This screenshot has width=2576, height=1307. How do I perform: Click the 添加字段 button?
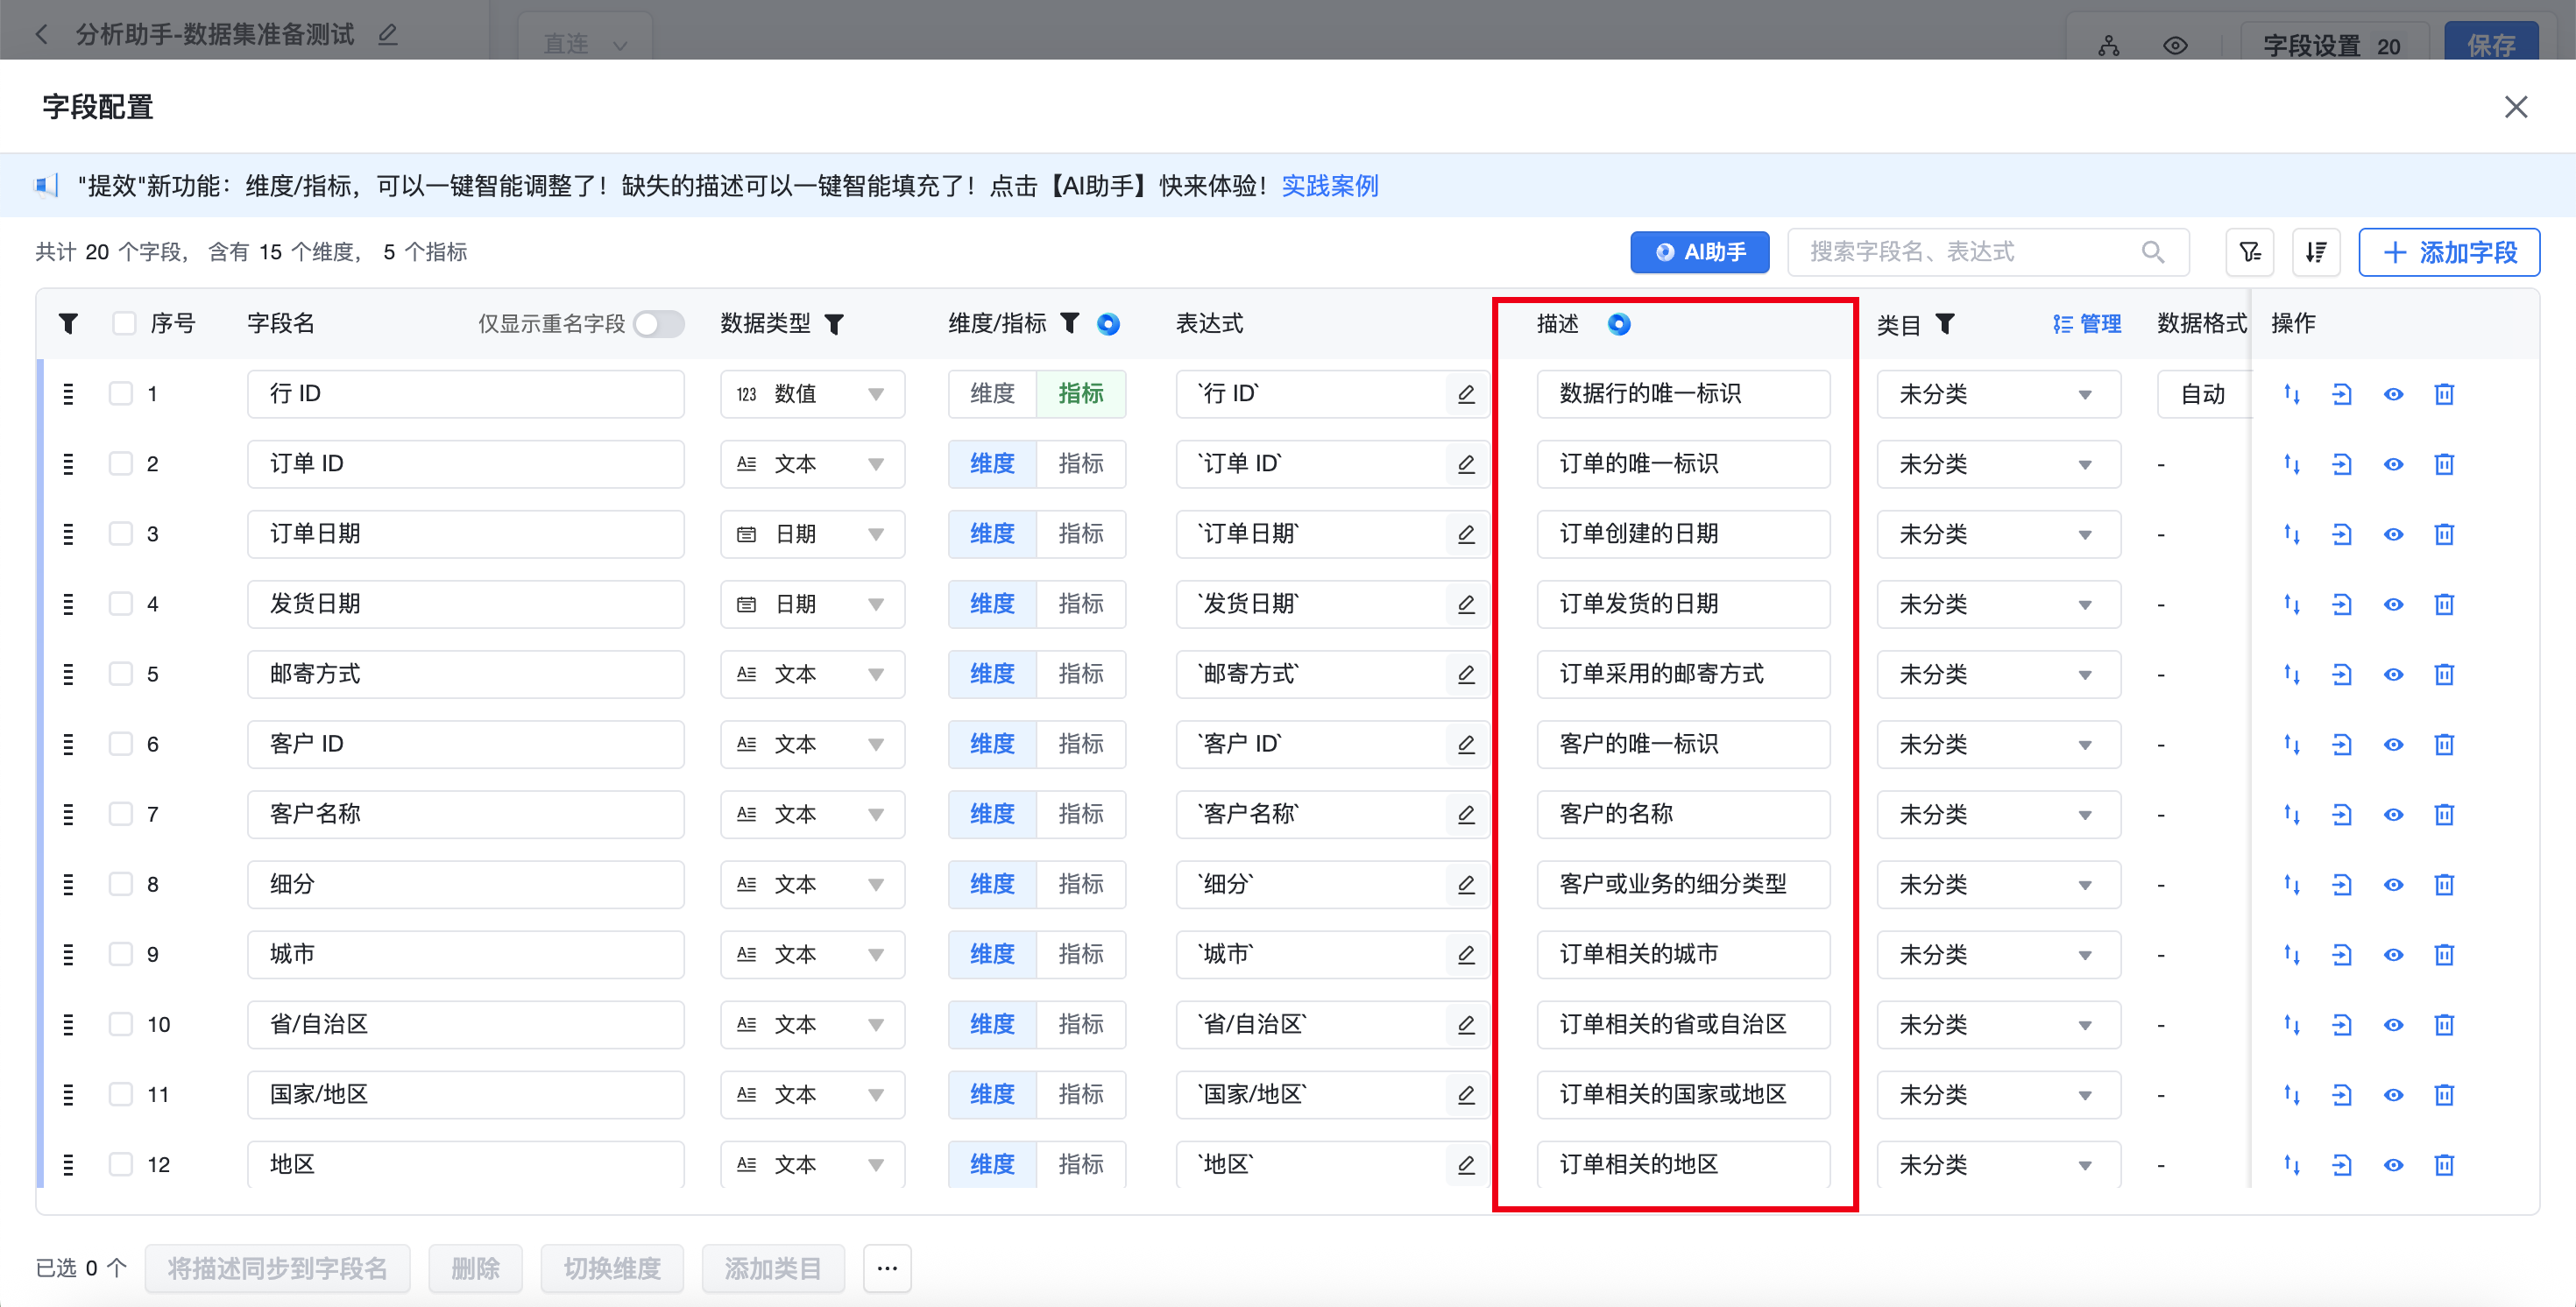pyautogui.click(x=2448, y=252)
